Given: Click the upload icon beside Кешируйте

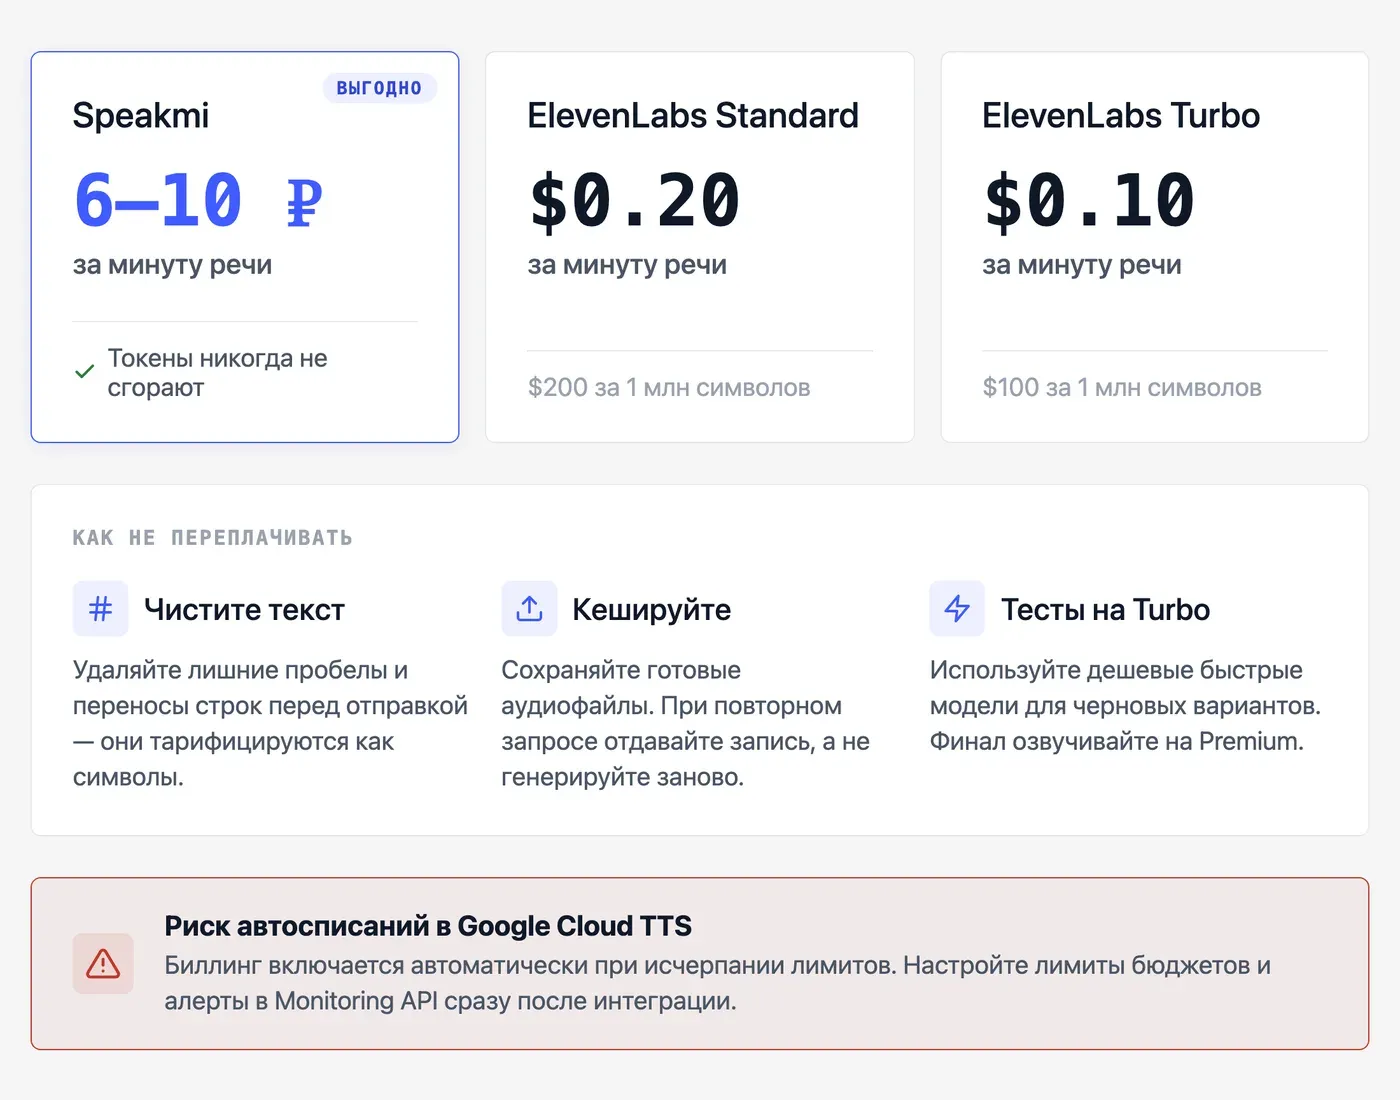Looking at the screenshot, I should pyautogui.click(x=529, y=609).
